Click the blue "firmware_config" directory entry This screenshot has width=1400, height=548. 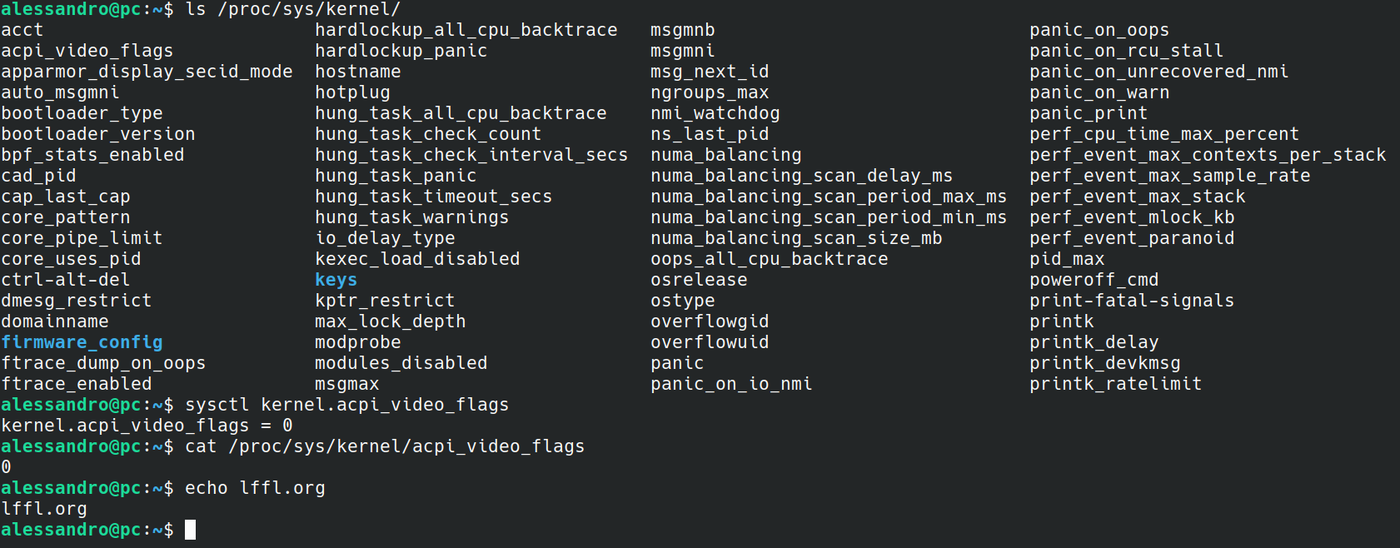point(81,342)
